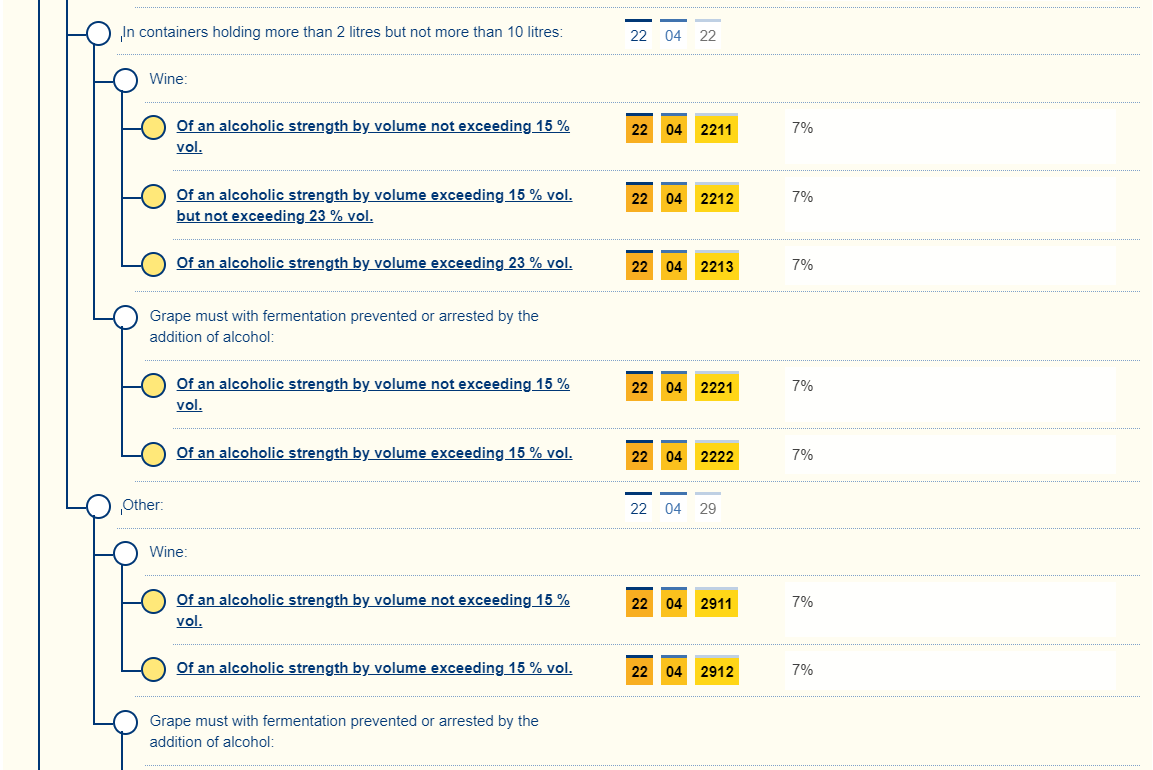Open 'exceeding 23 % vol.' commodity link
This screenshot has width=1153, height=770.
point(374,264)
